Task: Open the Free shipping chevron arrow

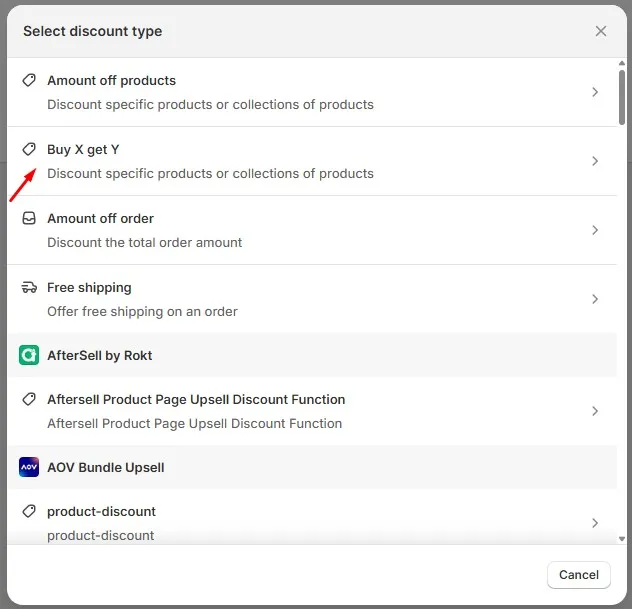Action: pyautogui.click(x=595, y=299)
